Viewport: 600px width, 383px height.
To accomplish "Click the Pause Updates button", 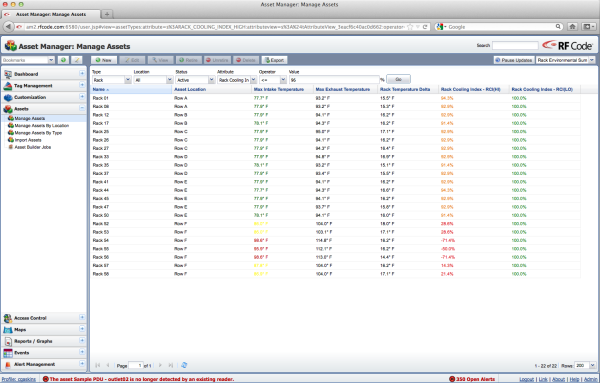I will point(514,60).
